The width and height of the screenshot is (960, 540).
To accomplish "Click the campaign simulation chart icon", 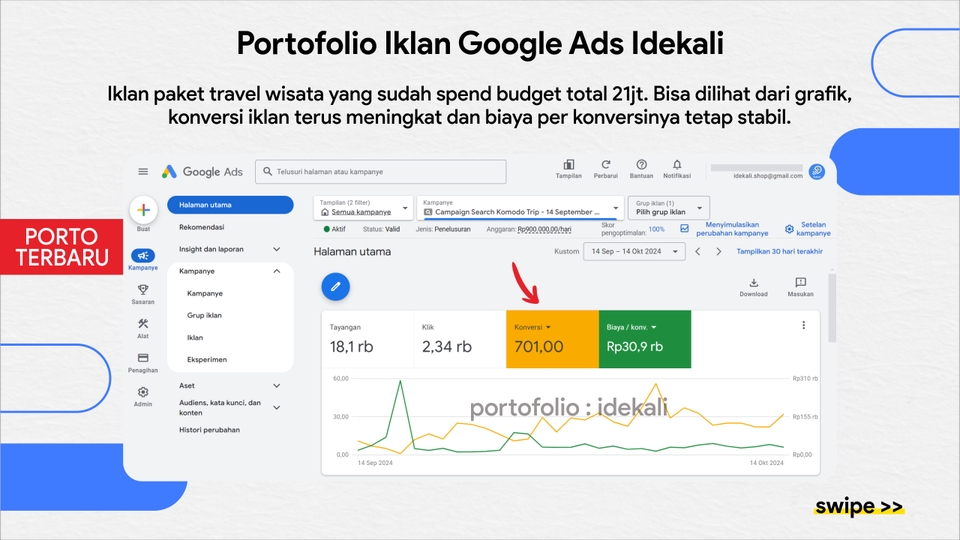I will (x=684, y=228).
